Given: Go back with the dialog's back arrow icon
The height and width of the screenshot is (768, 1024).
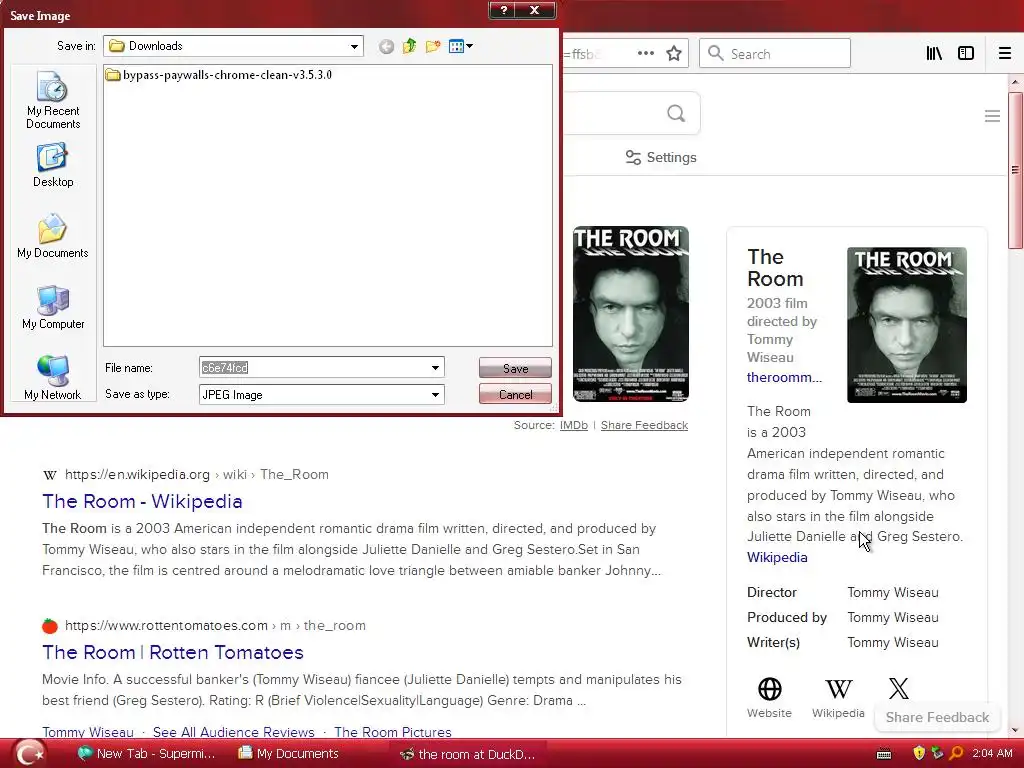Looking at the screenshot, I should [x=386, y=46].
